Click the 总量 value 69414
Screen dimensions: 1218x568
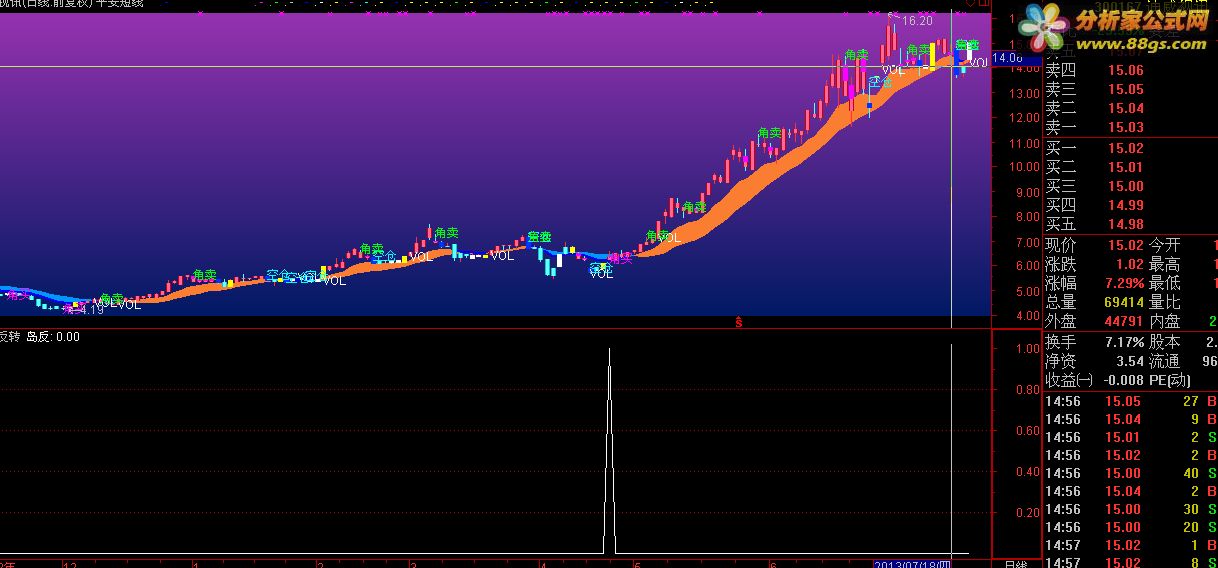click(x=1124, y=302)
